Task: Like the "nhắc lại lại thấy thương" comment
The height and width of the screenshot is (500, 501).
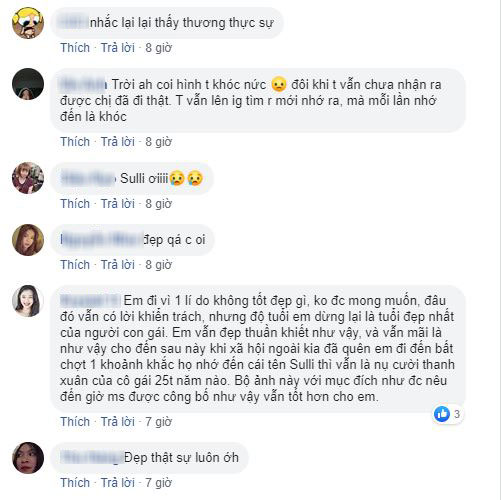Action: [x=75, y=48]
